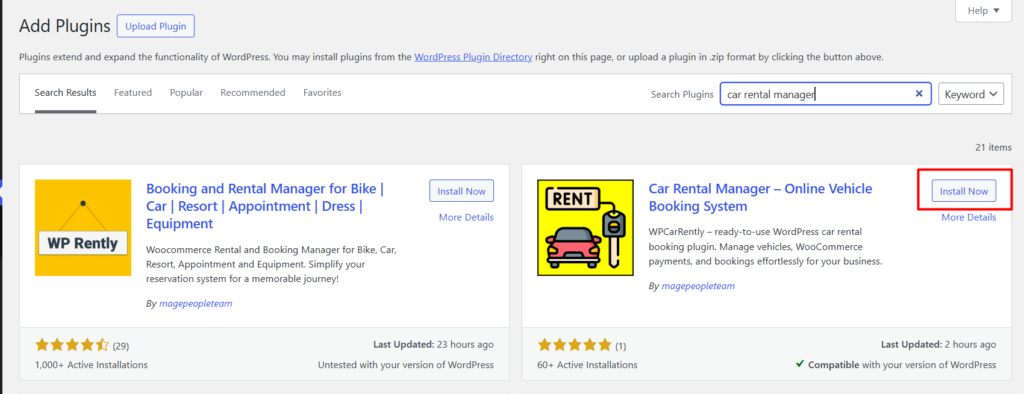Open Car Rental Manager plugin thumbnail
Image resolution: width=1024 pixels, height=394 pixels.
[x=585, y=227]
